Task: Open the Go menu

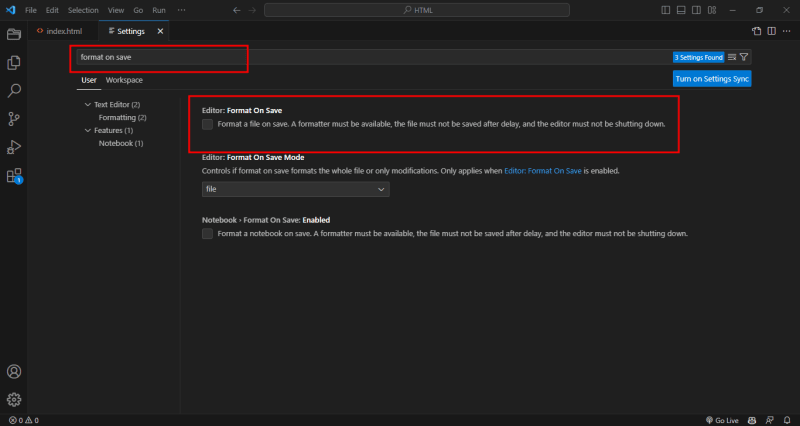Action: 138,10
